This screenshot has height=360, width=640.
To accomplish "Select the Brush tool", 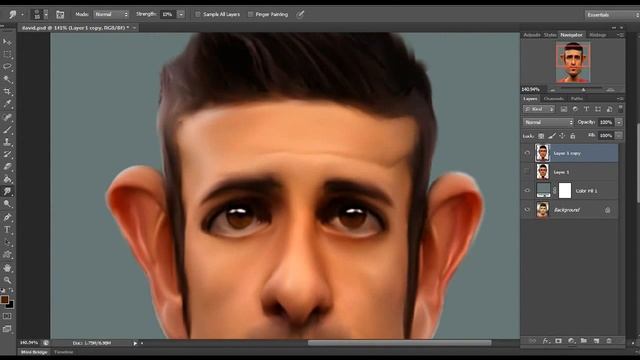I will pos(7,130).
